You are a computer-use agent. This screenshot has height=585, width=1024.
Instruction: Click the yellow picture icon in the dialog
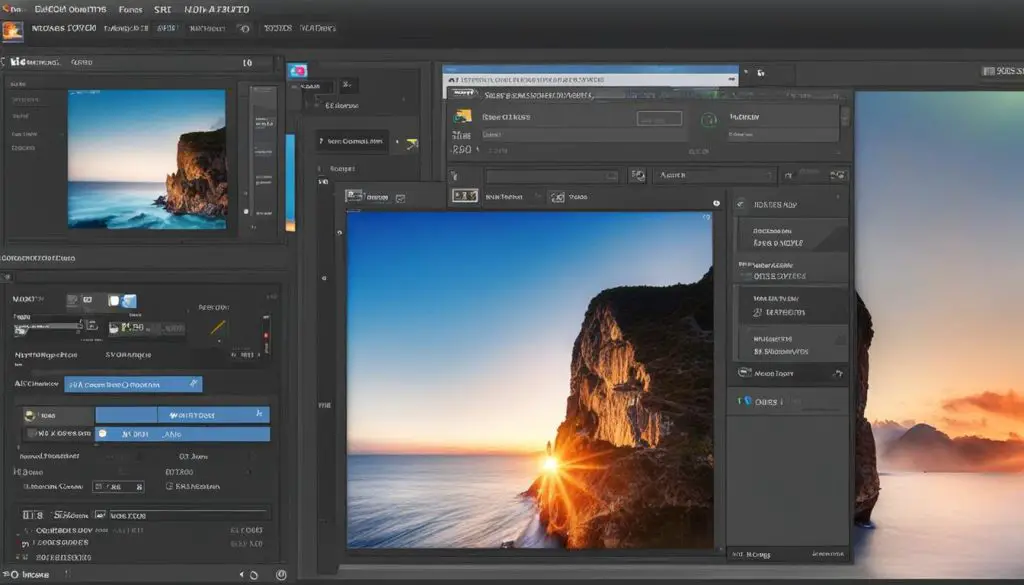tap(463, 116)
